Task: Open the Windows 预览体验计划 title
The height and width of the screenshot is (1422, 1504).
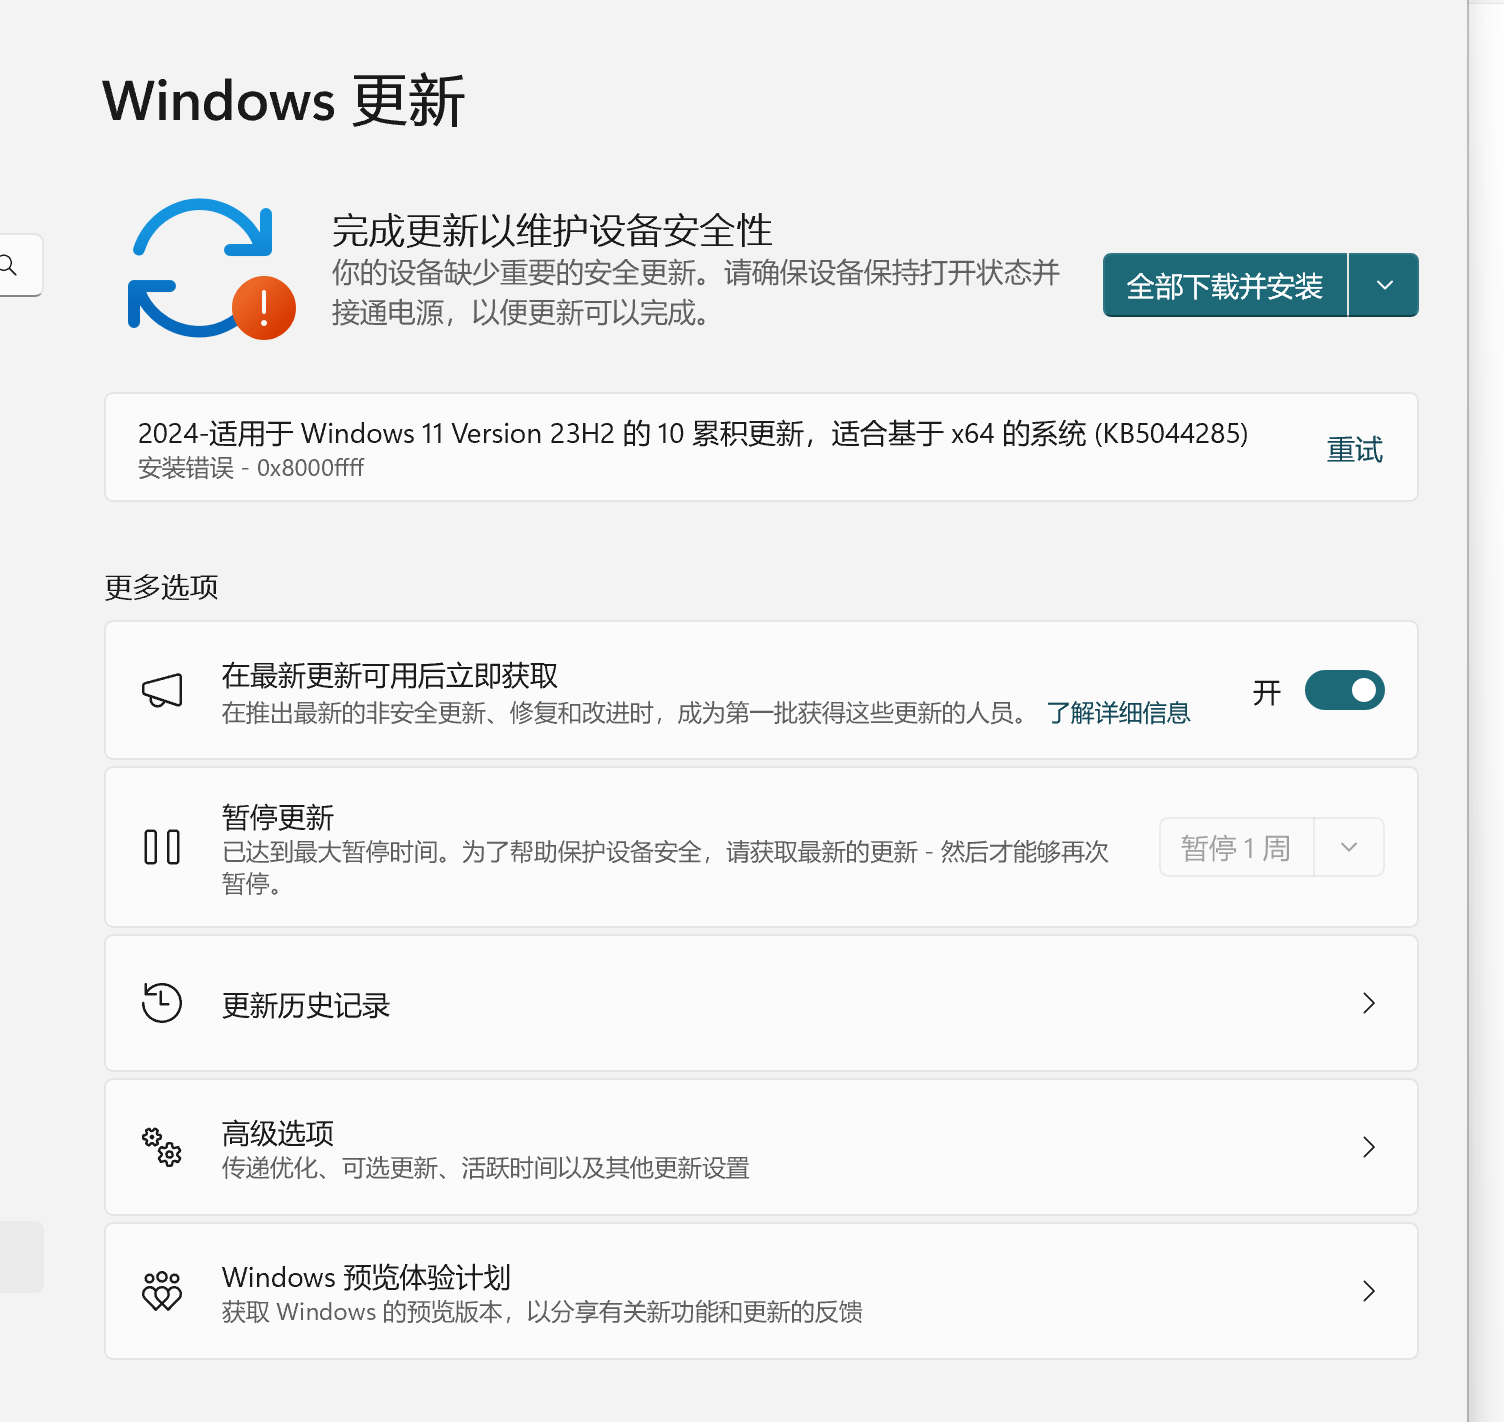Action: coord(366,1277)
